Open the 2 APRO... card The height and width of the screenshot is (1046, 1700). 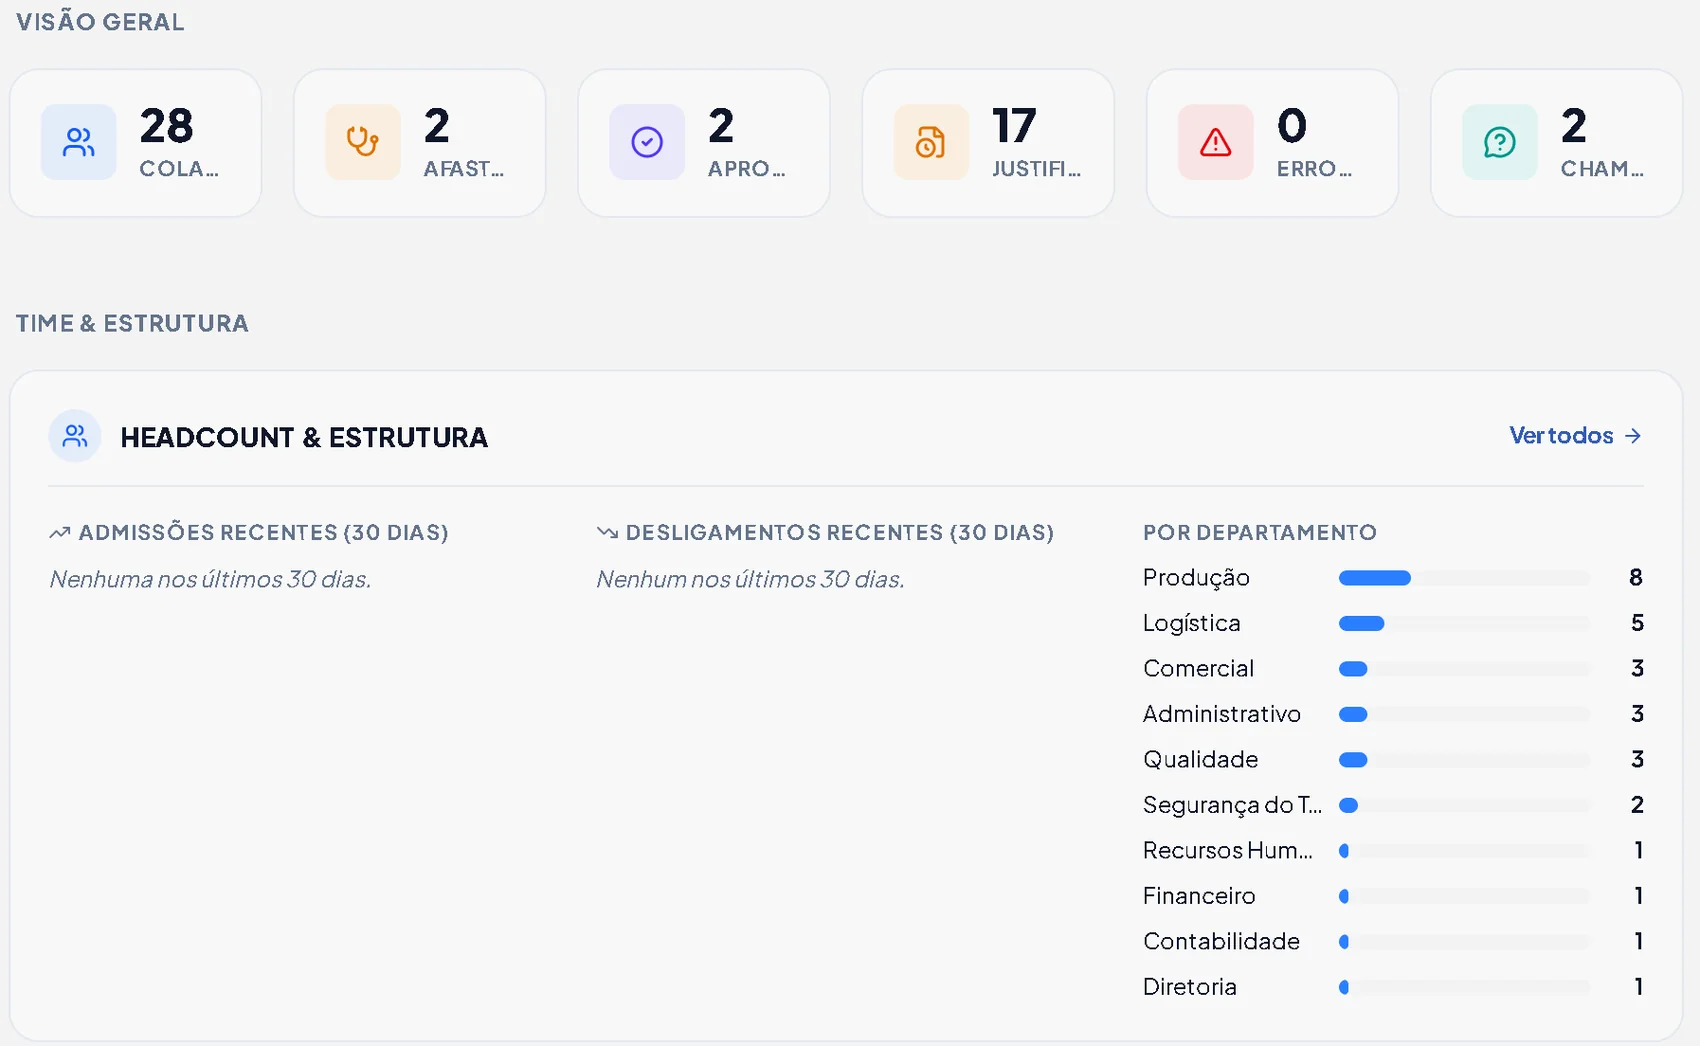704,143
